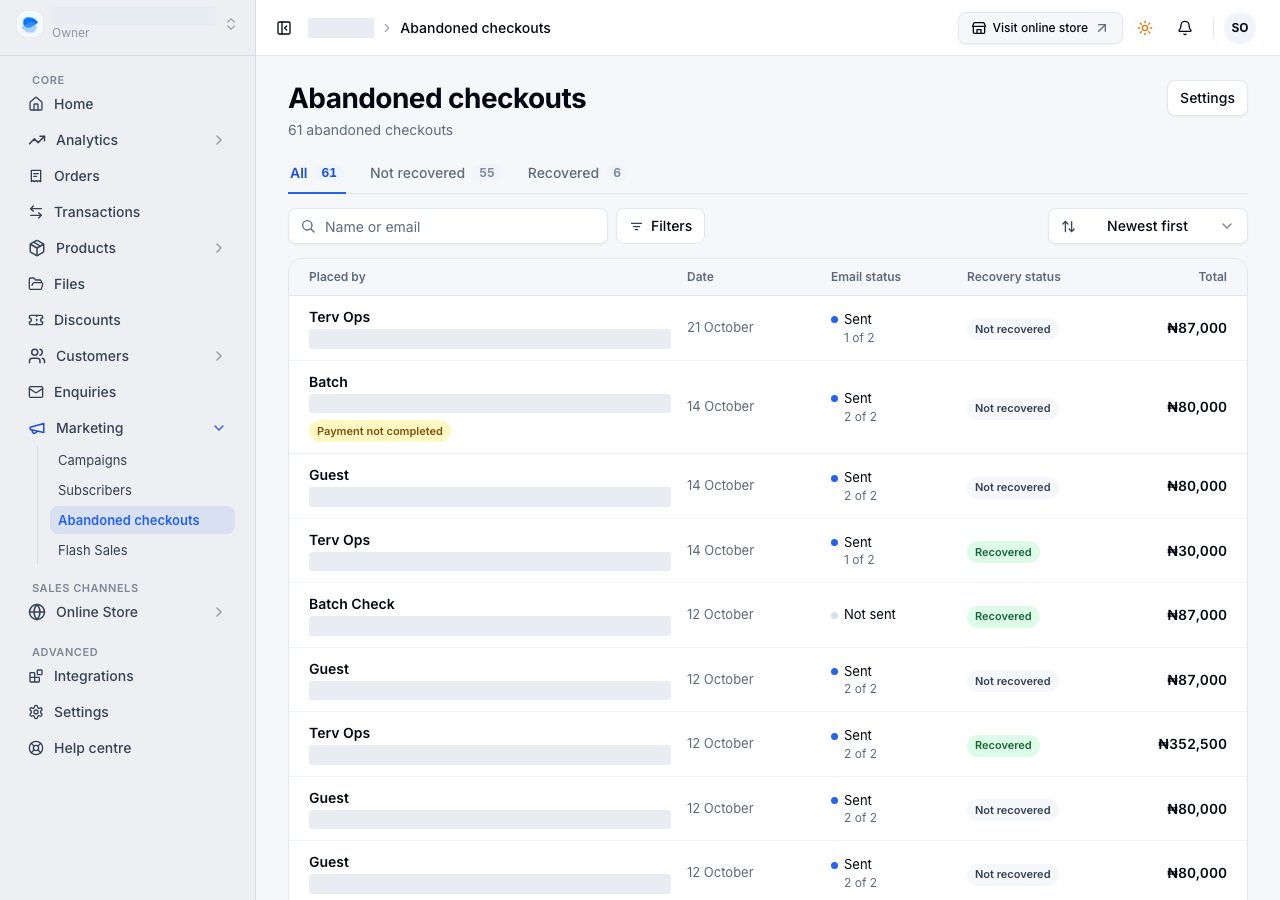Viewport: 1280px width, 900px height.
Task: Switch to the Not recovered tab
Action: coord(433,173)
